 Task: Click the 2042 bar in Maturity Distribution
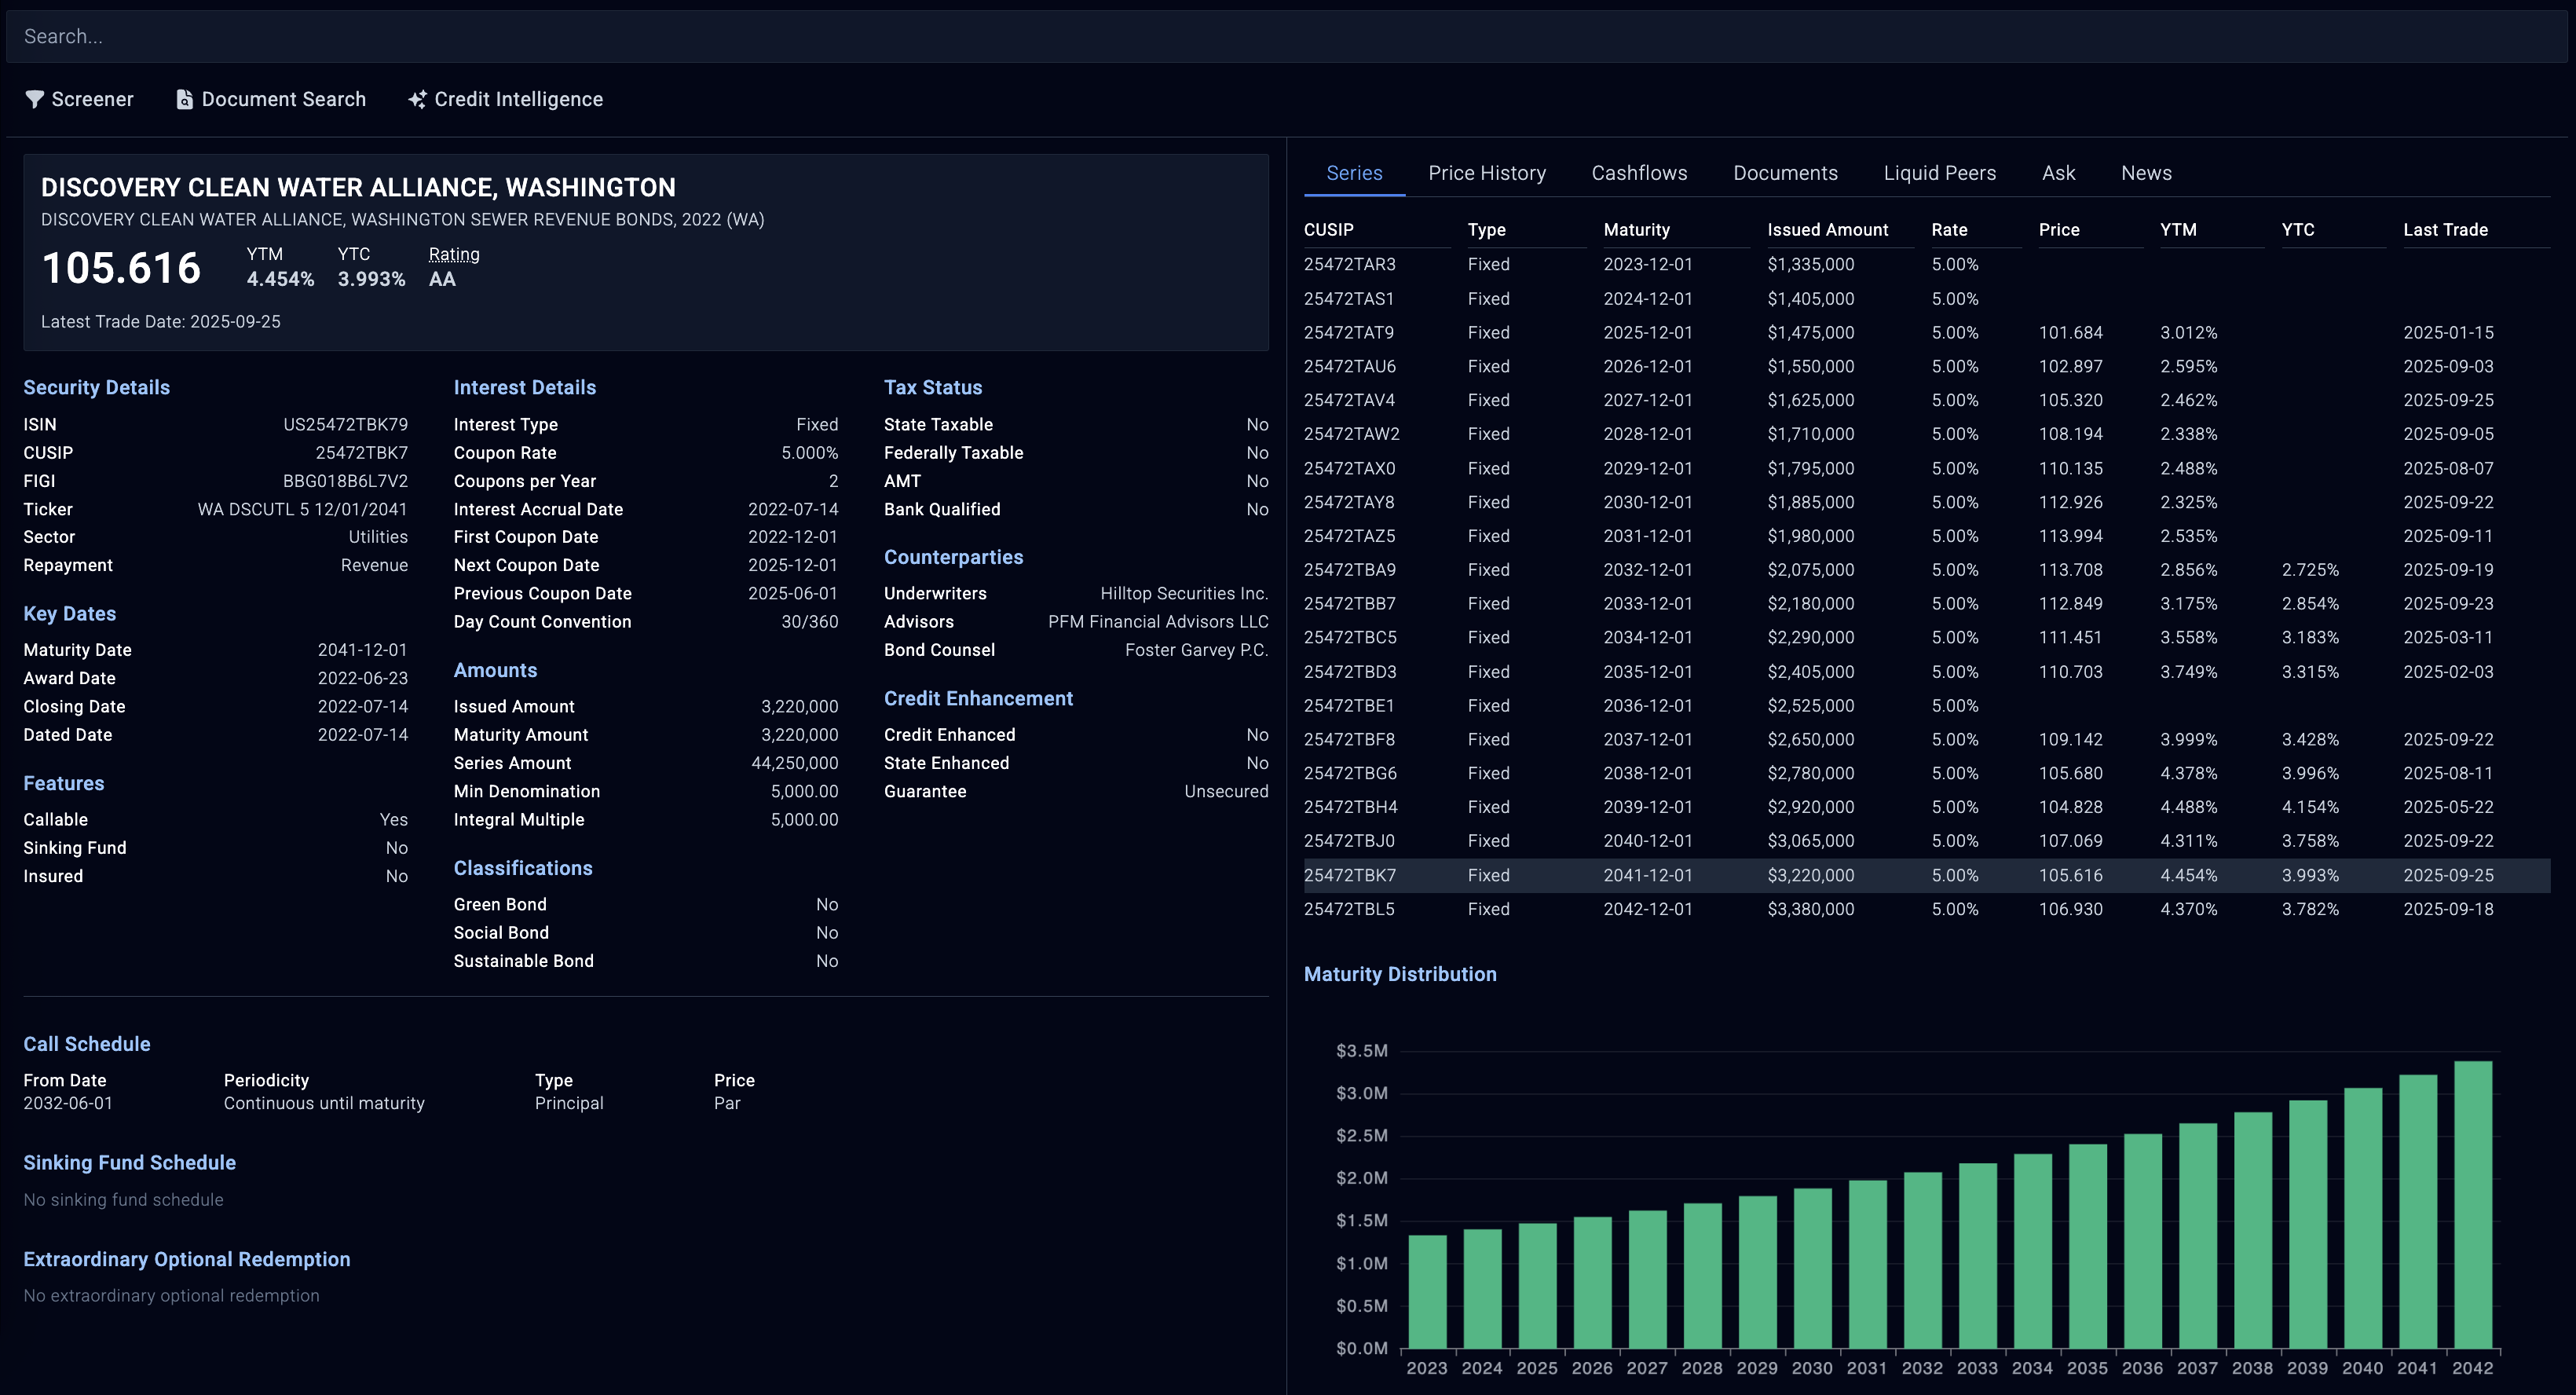pyautogui.click(x=2472, y=1204)
